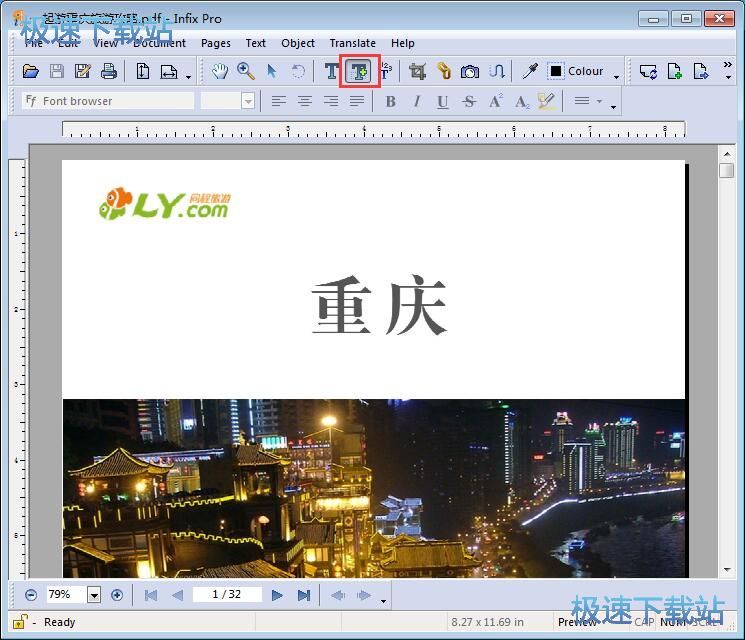Click the text highlighter icon
The image size is (745, 640).
pos(546,101)
